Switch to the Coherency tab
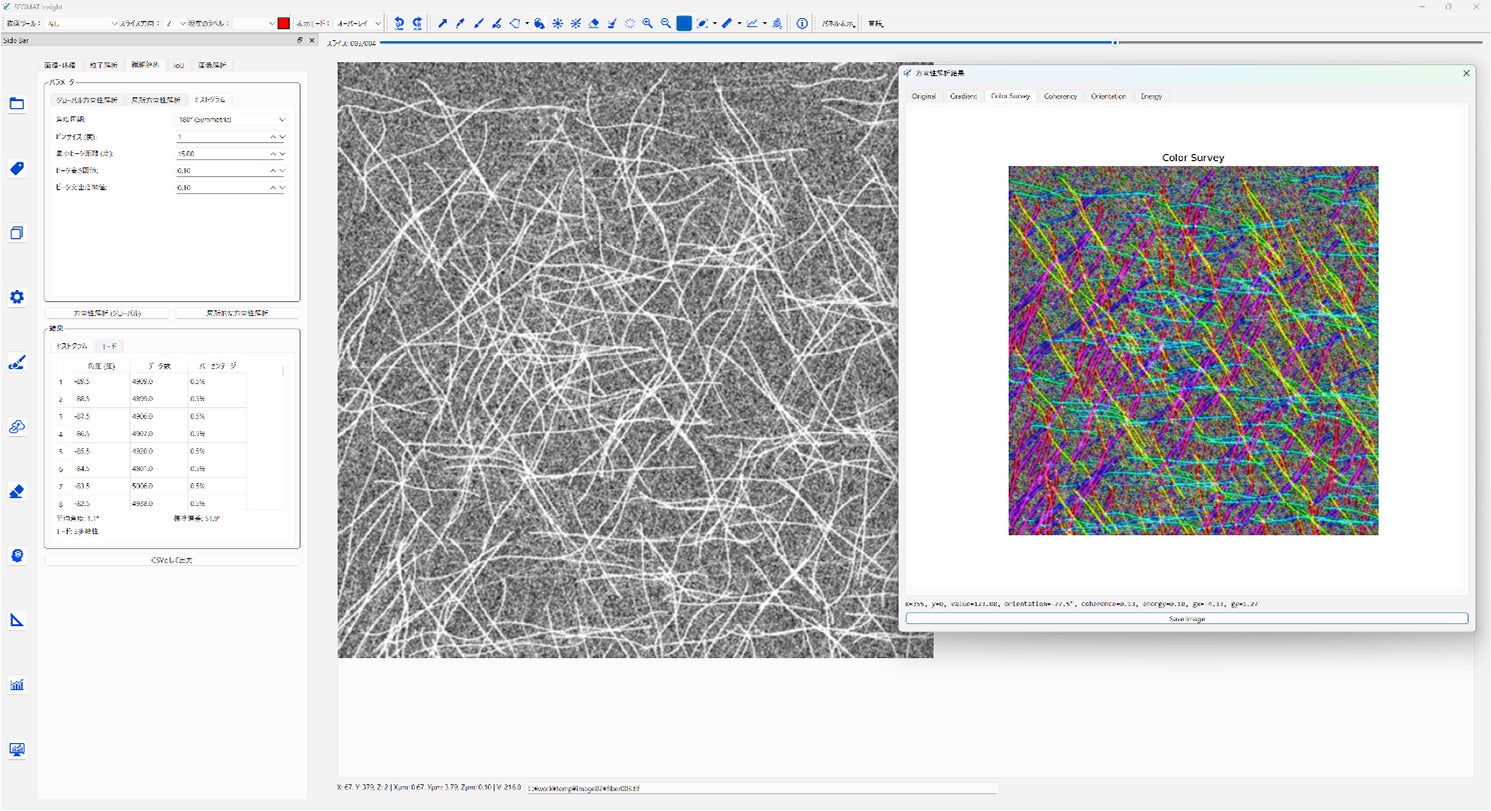 [x=1060, y=96]
